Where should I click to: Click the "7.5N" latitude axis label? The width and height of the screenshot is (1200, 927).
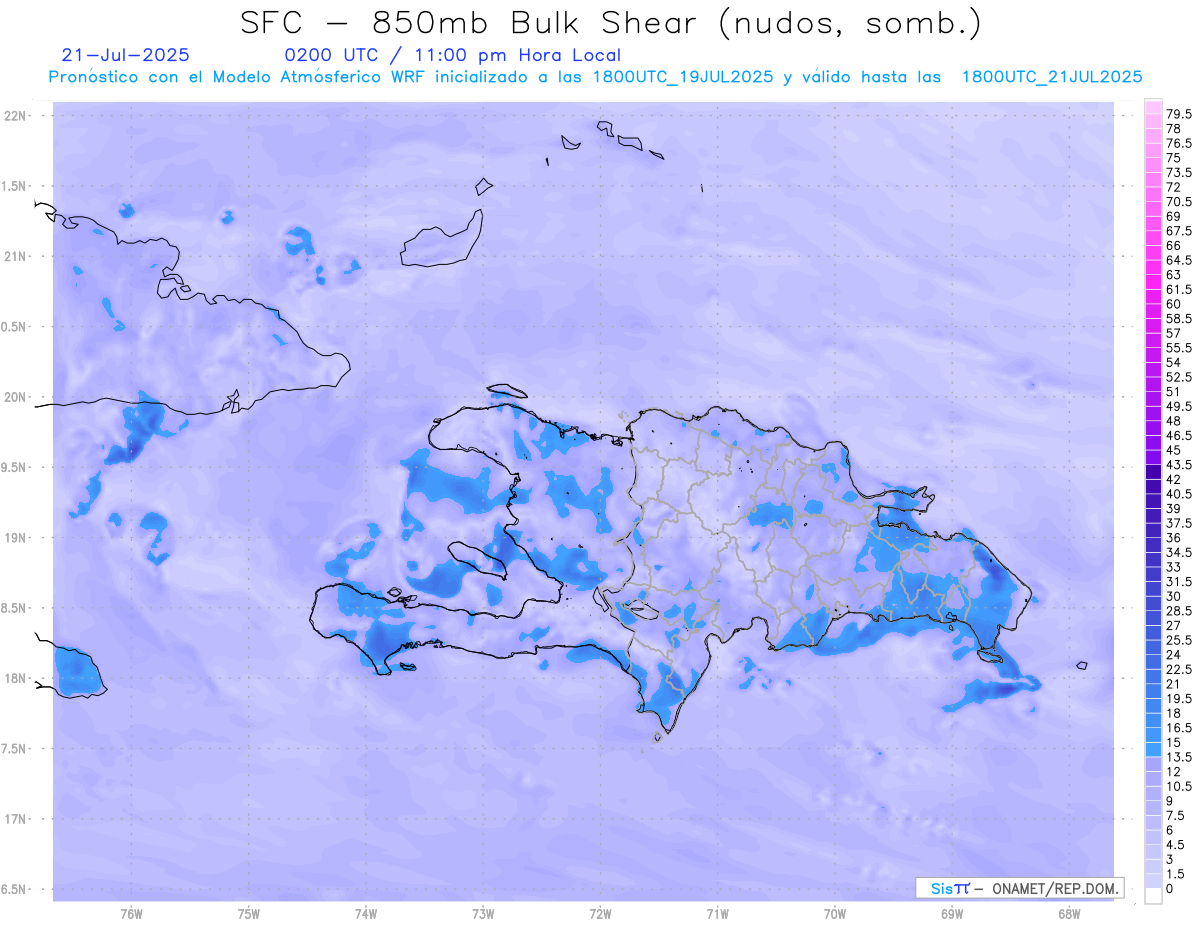point(14,749)
